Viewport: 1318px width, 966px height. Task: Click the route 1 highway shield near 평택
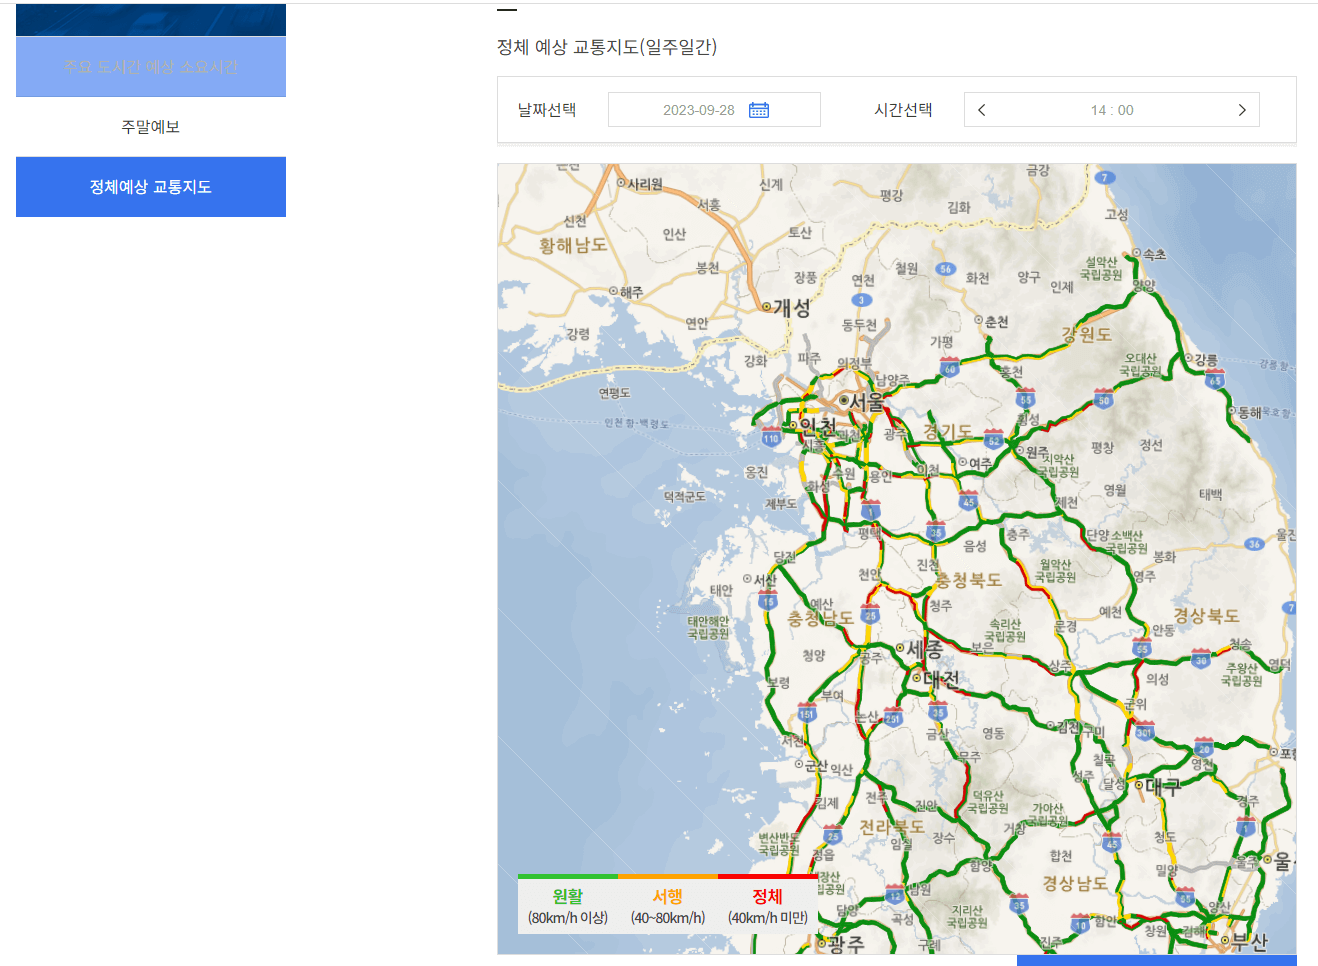871,511
